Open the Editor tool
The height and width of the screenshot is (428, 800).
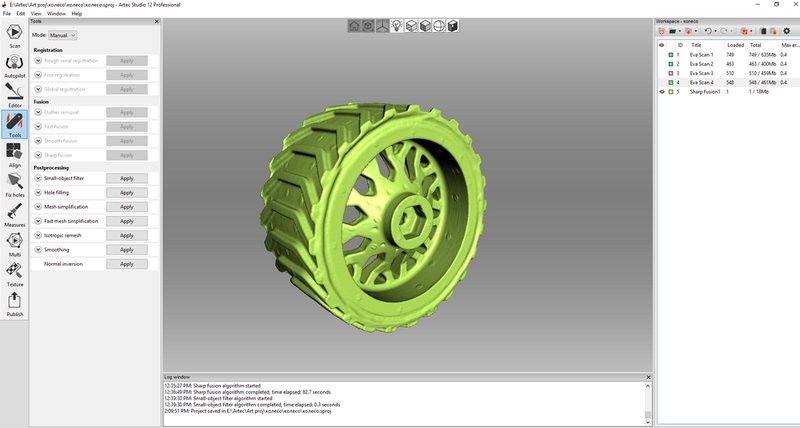pyautogui.click(x=14, y=93)
